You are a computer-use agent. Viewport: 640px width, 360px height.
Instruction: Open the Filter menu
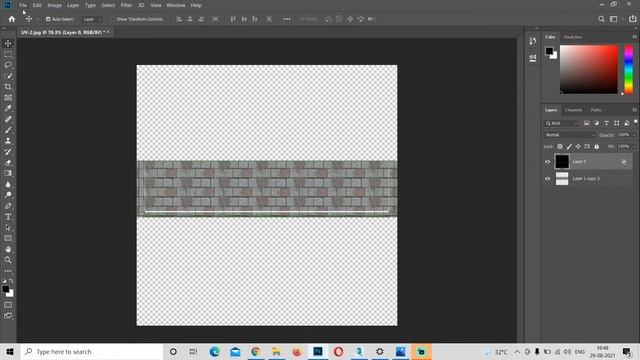click(126, 5)
